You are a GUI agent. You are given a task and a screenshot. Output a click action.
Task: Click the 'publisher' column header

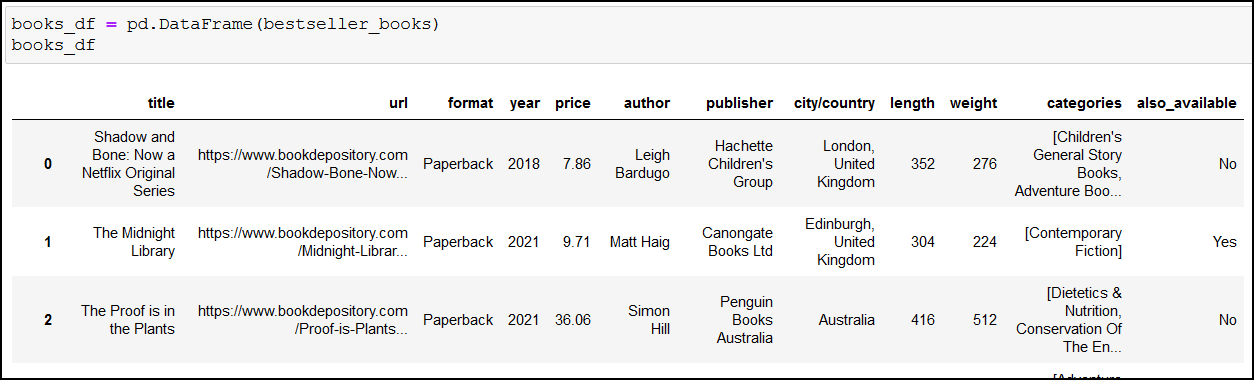pyautogui.click(x=739, y=103)
